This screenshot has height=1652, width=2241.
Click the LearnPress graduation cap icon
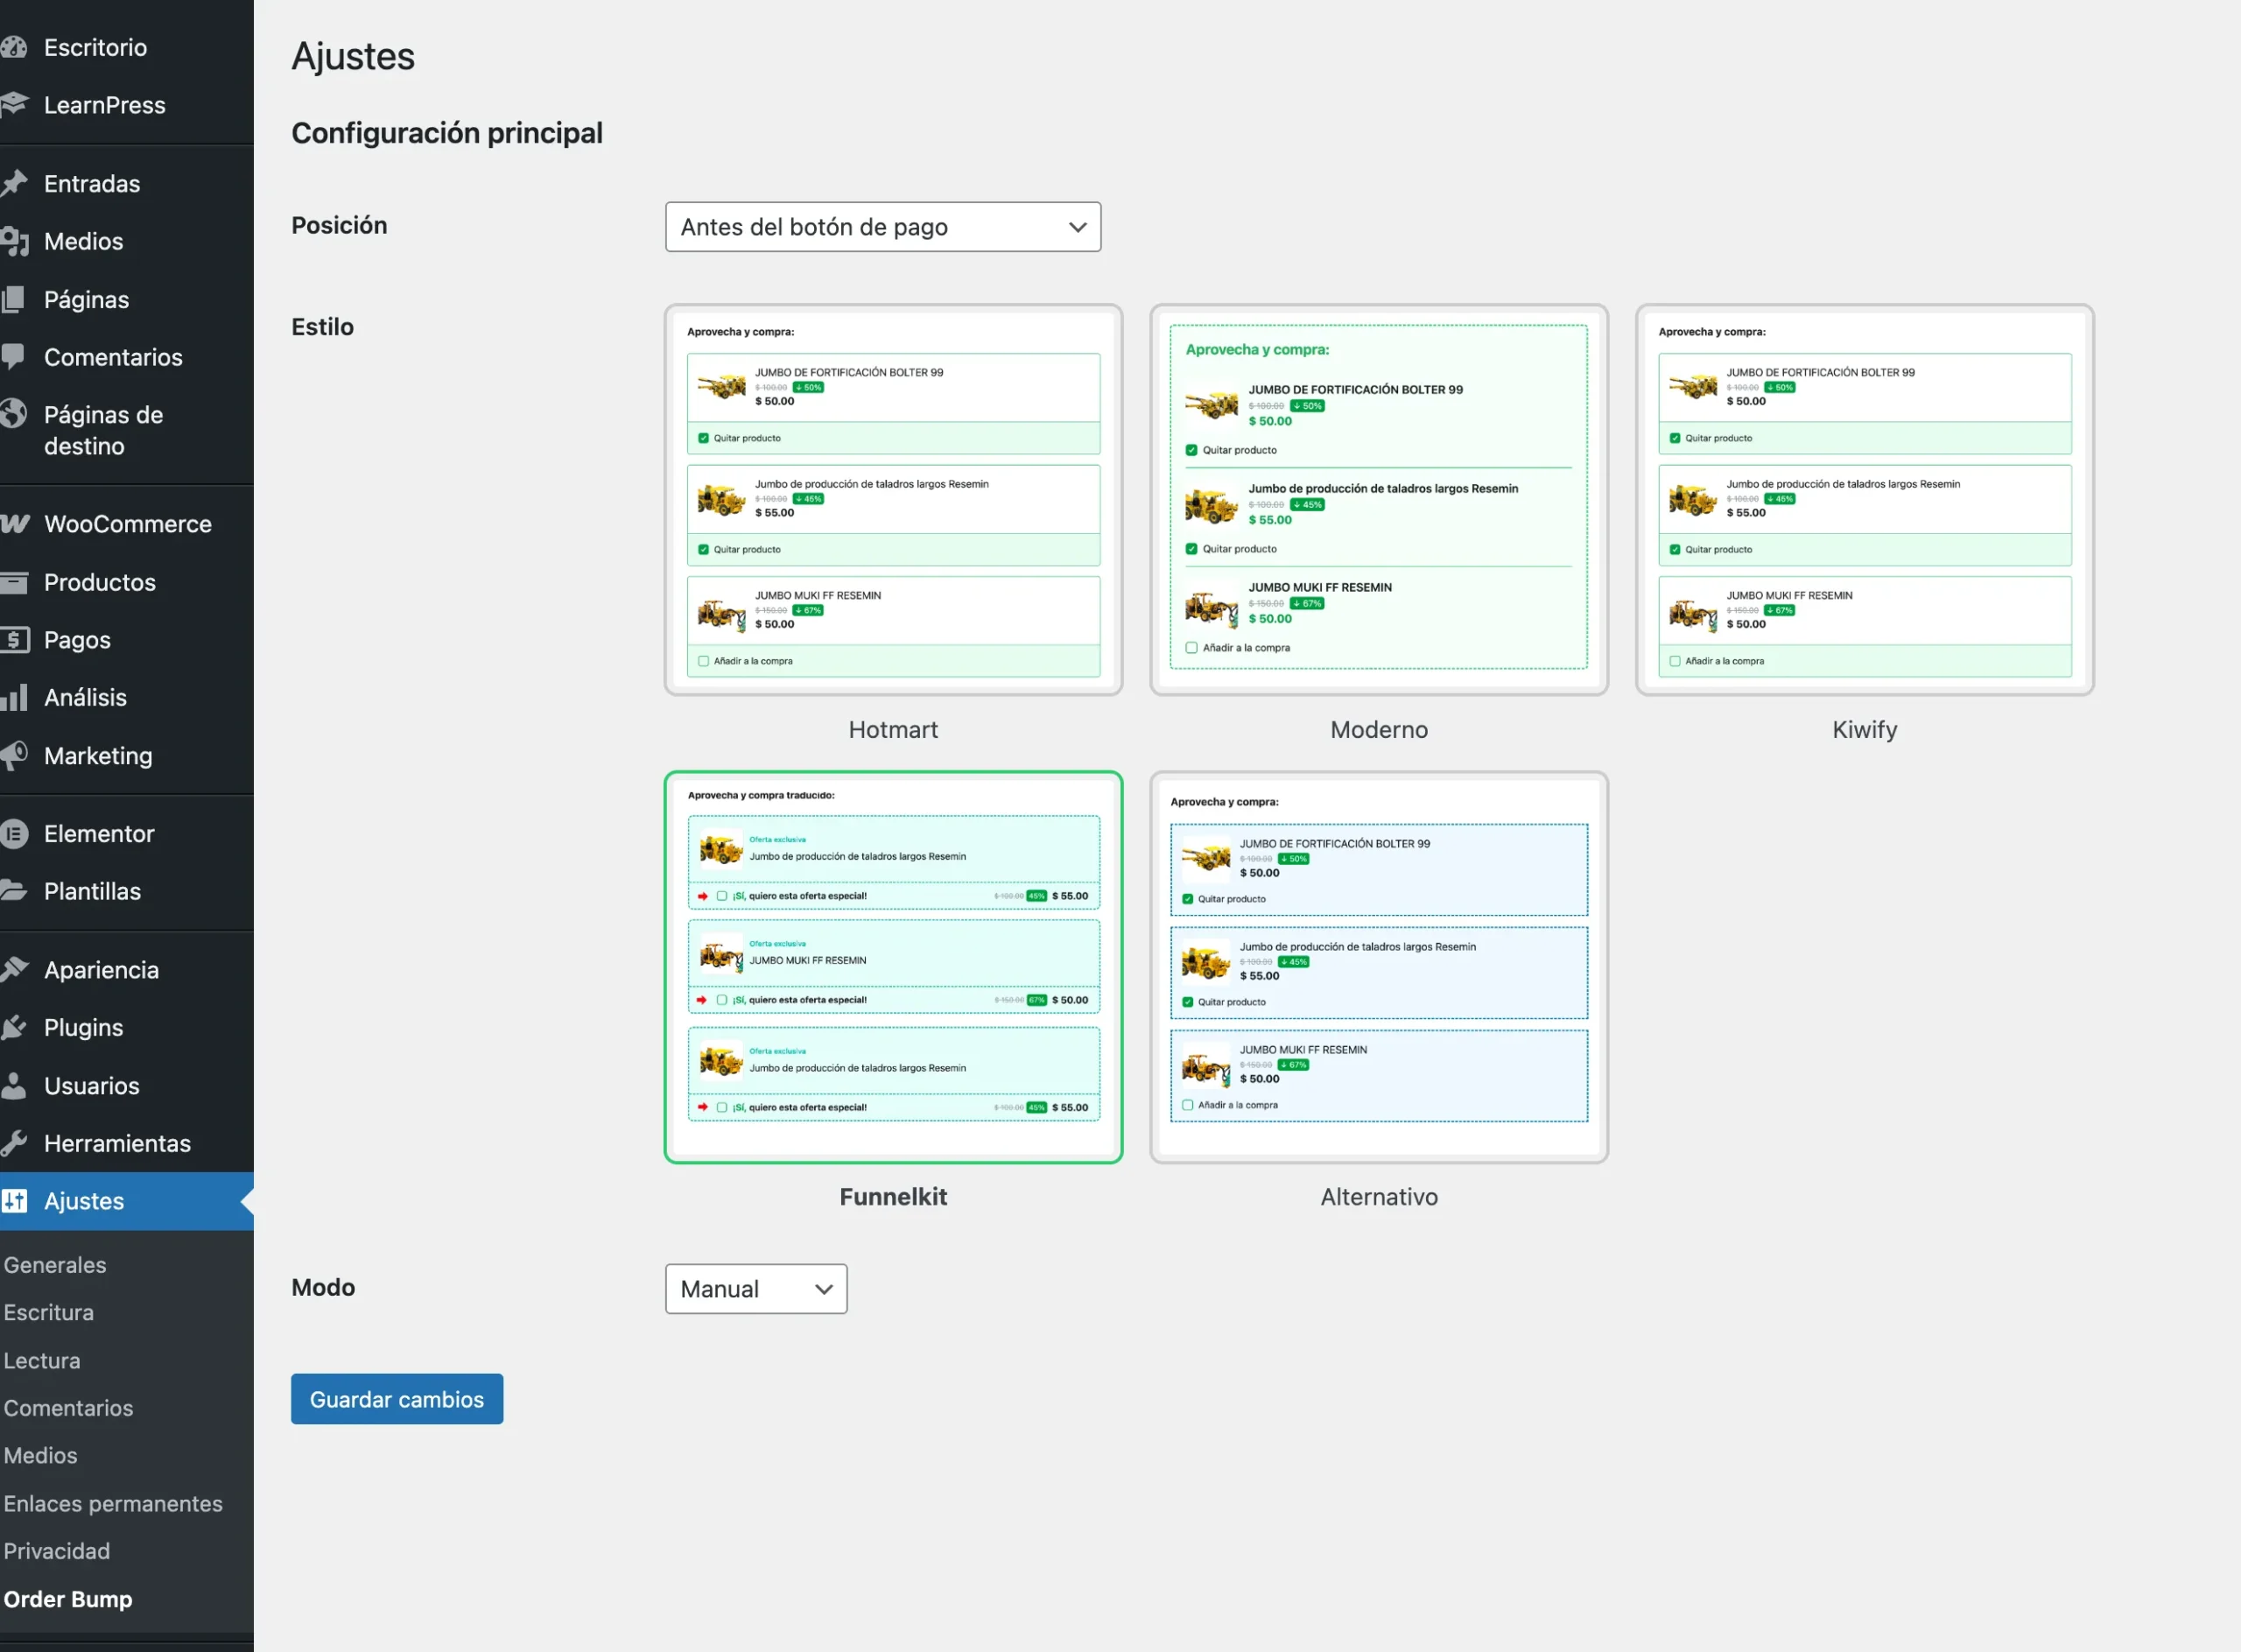pos(14,104)
